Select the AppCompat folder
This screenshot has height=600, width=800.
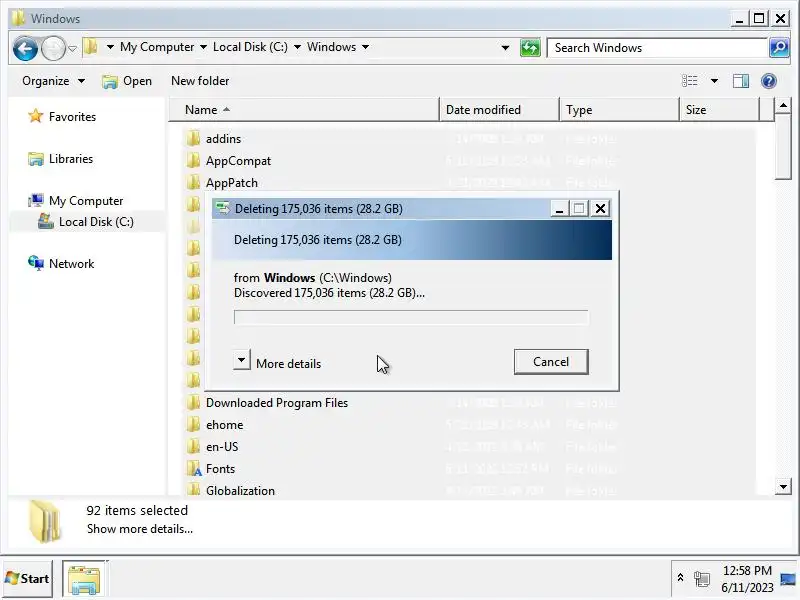click(x=238, y=161)
